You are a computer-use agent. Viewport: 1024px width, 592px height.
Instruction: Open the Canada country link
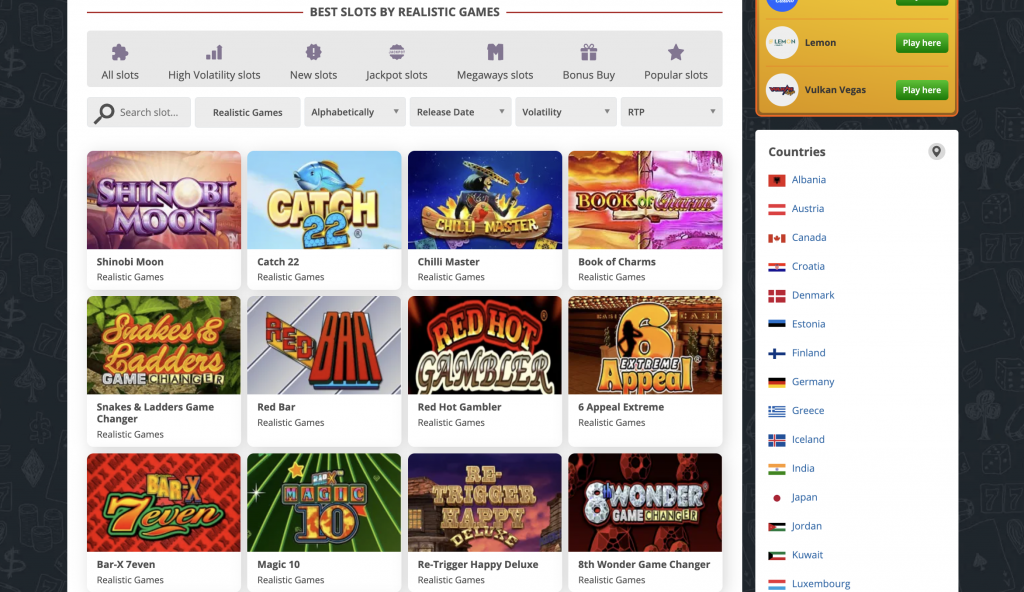809,237
